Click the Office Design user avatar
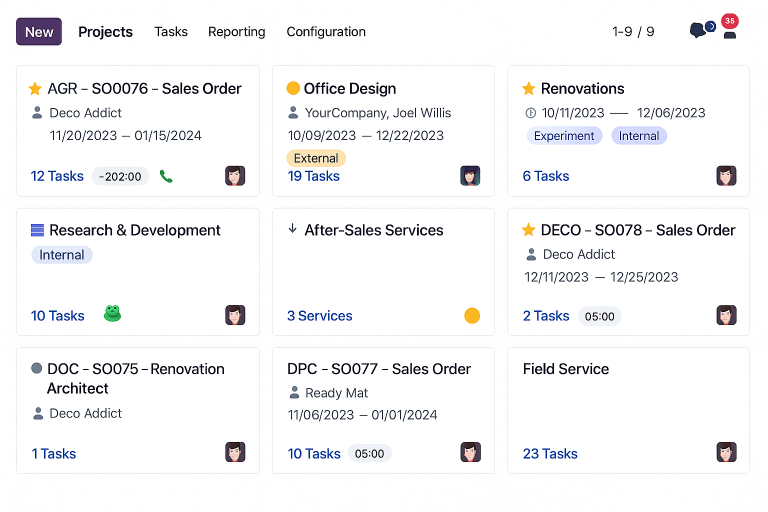The image size is (768, 512). point(470,176)
